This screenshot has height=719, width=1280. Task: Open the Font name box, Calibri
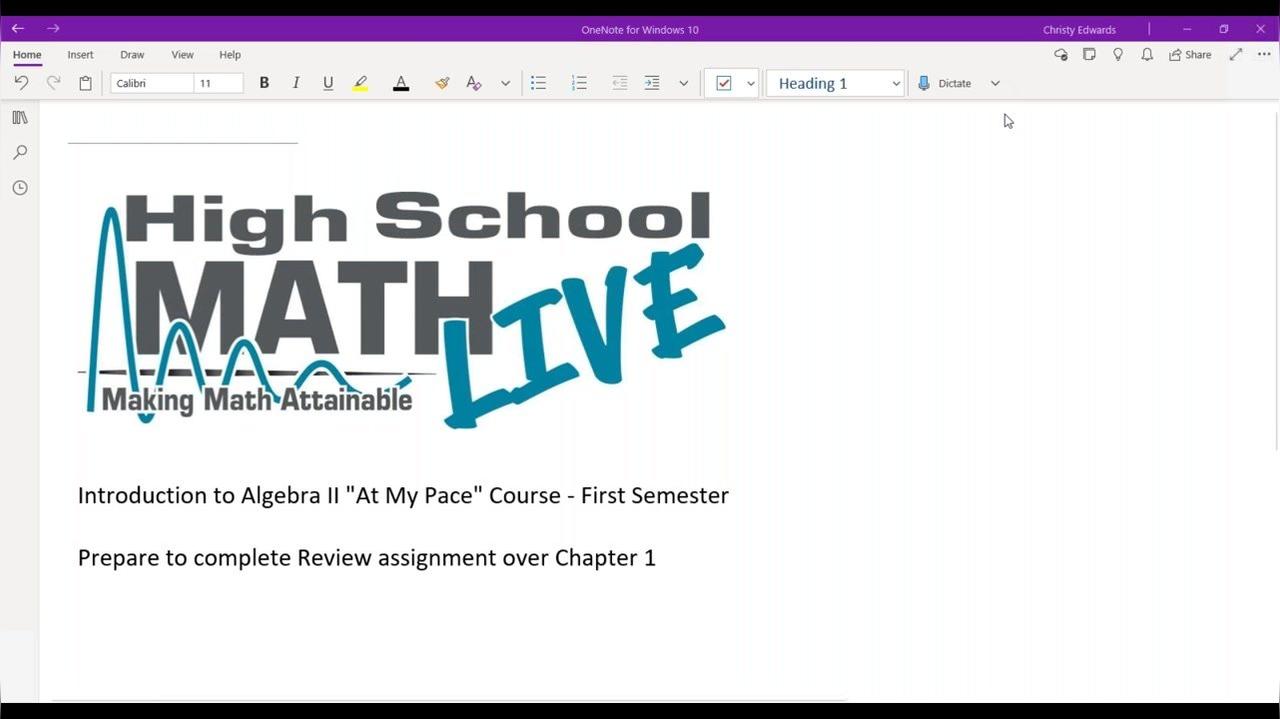(x=152, y=83)
